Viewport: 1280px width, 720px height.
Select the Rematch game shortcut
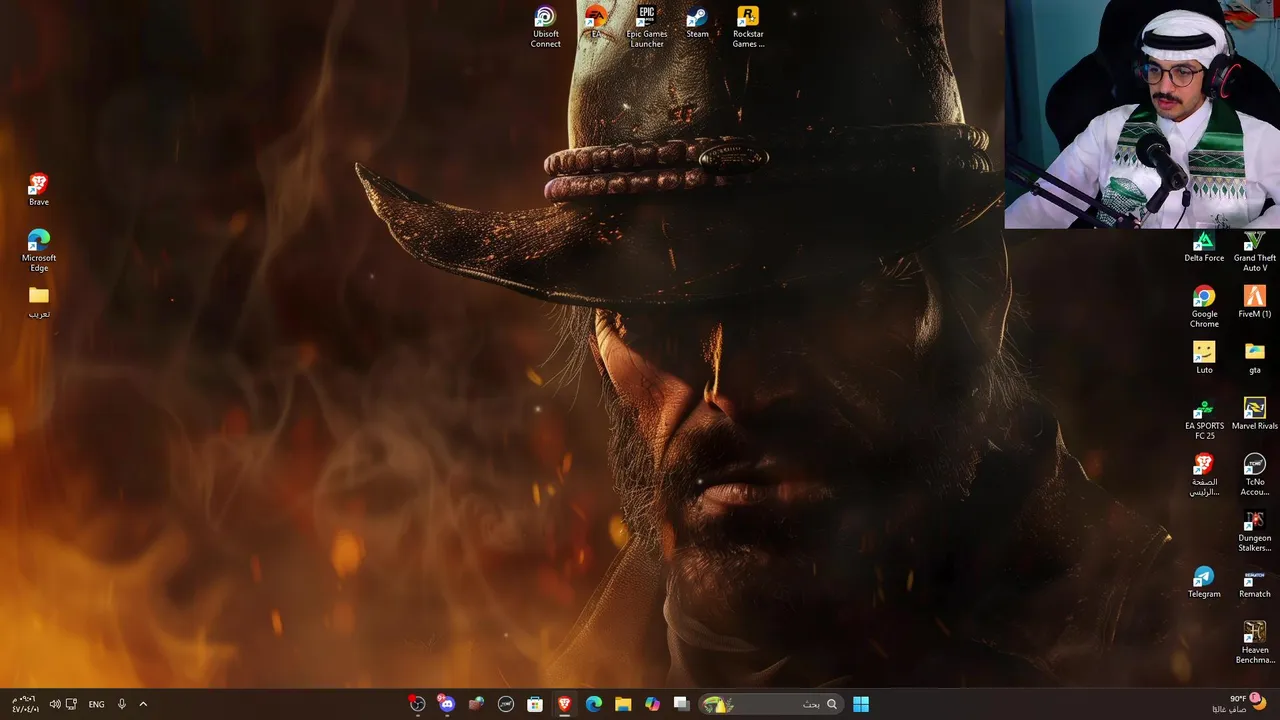coord(1254,582)
